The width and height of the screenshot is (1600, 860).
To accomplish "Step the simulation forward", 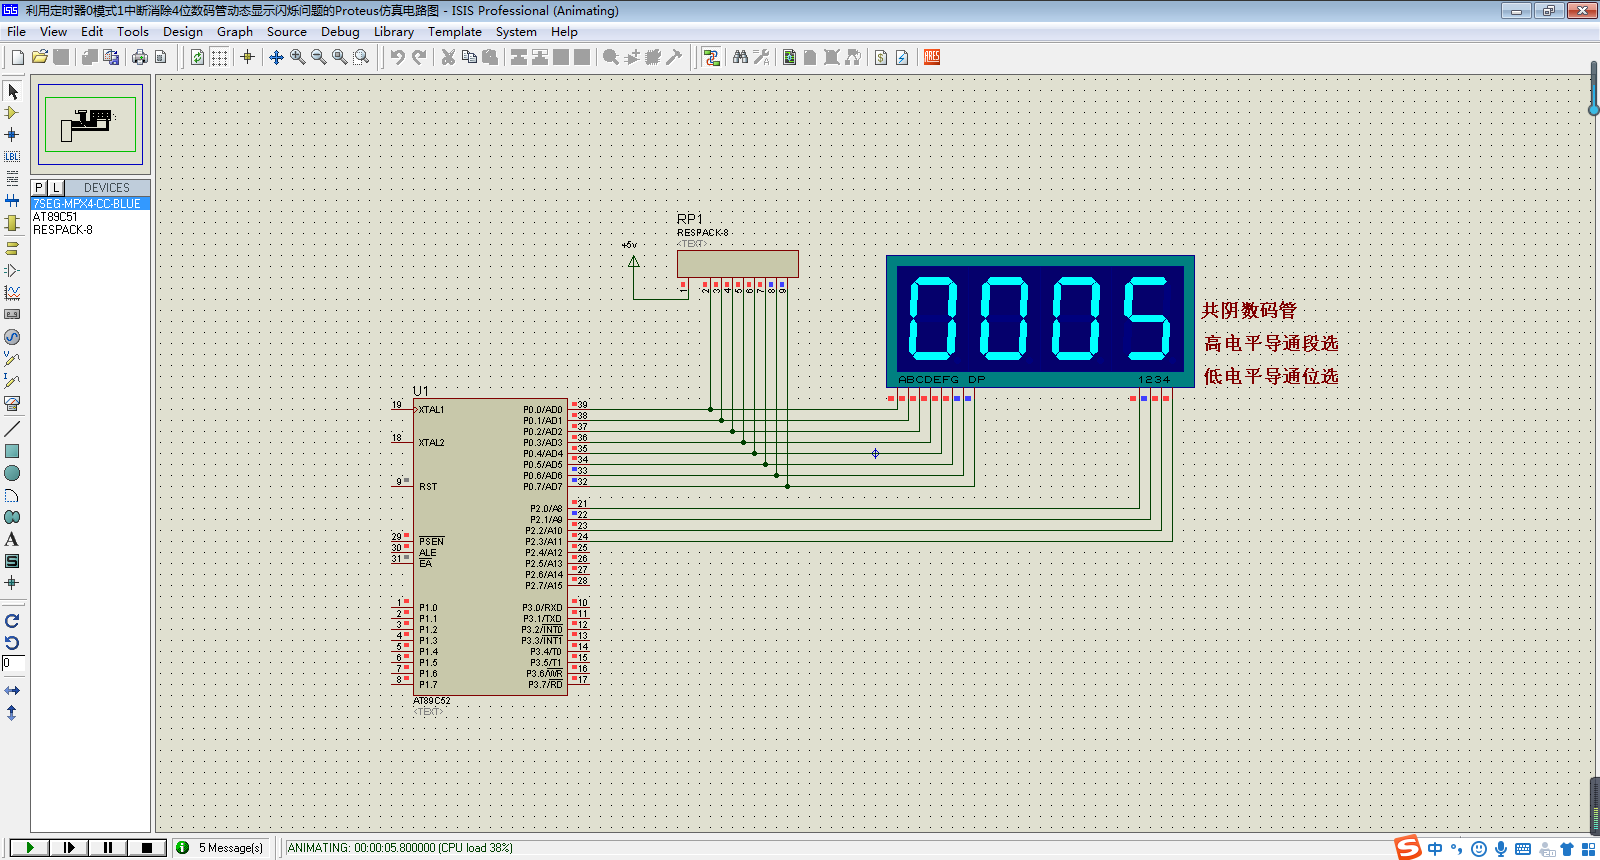I will point(68,847).
